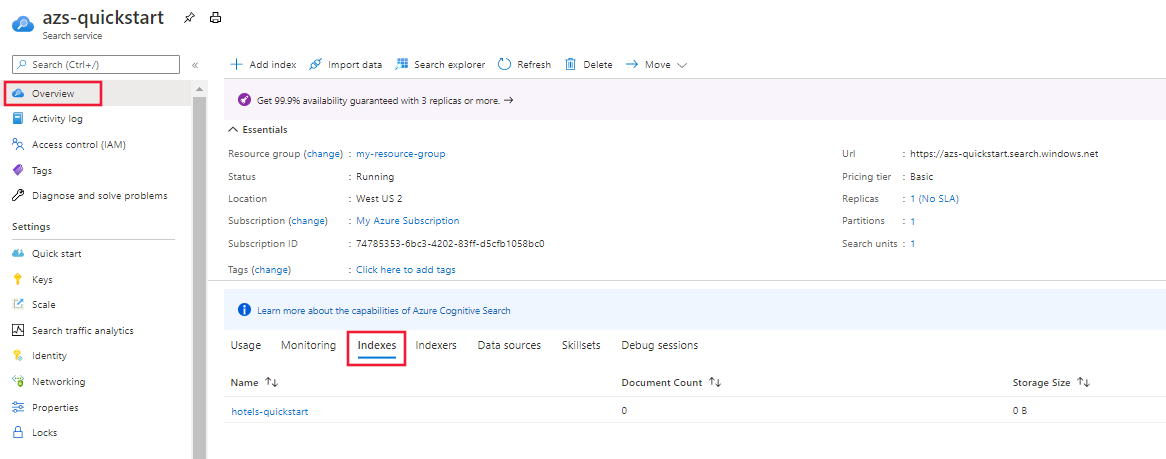Image resolution: width=1166 pixels, height=459 pixels.
Task: Click the Properties sliders icon
Action: click(19, 408)
